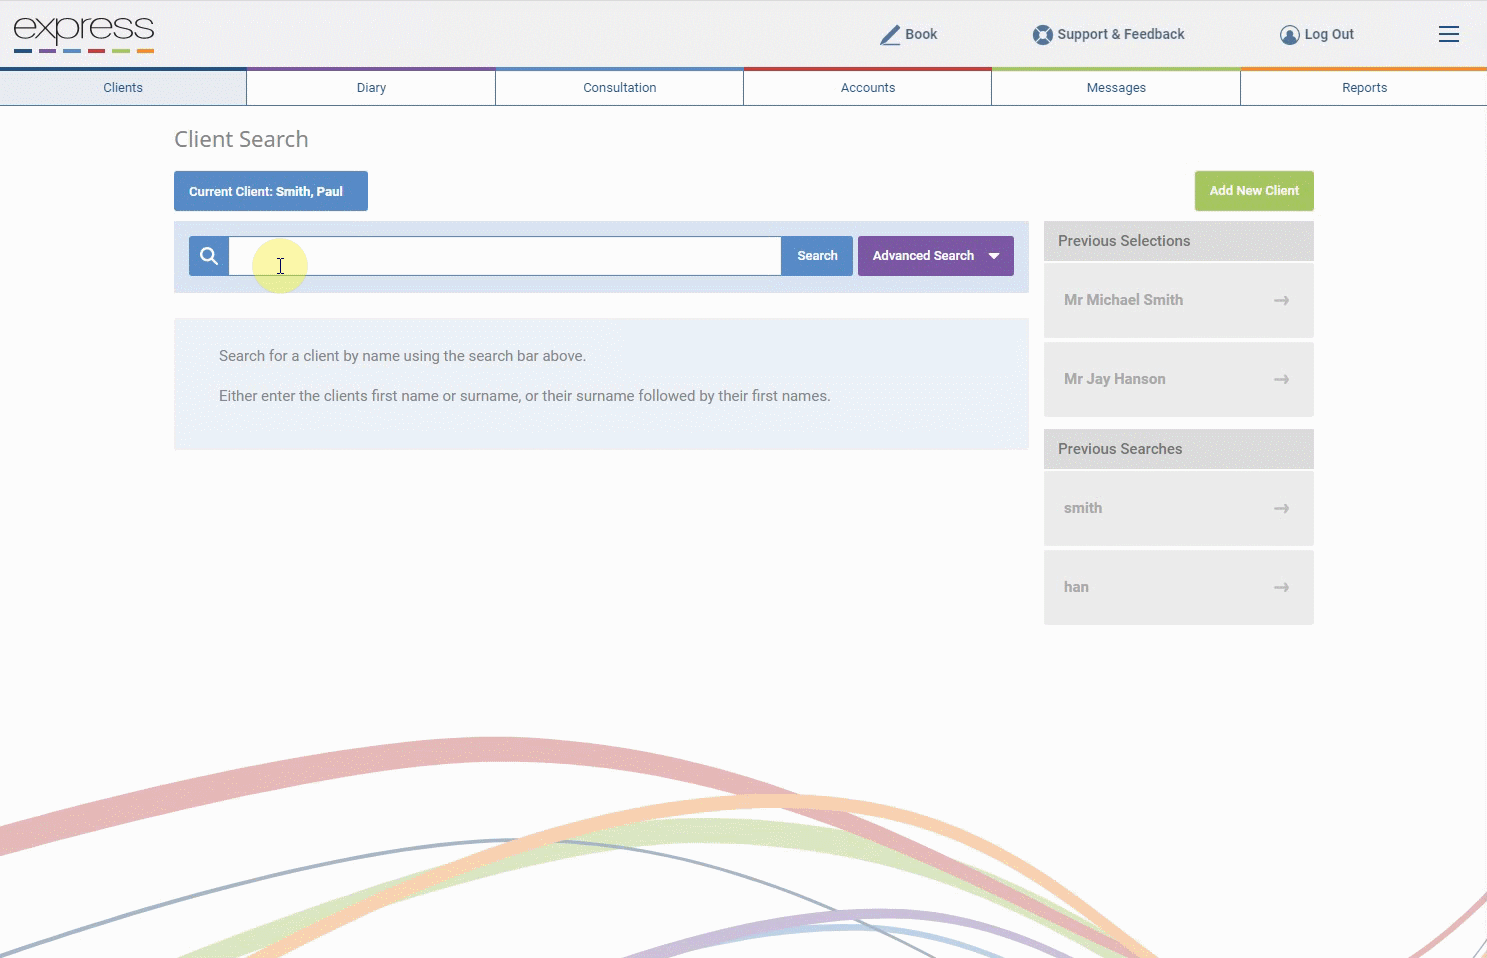Go to the Accounts tab
1487x958 pixels.
point(868,88)
